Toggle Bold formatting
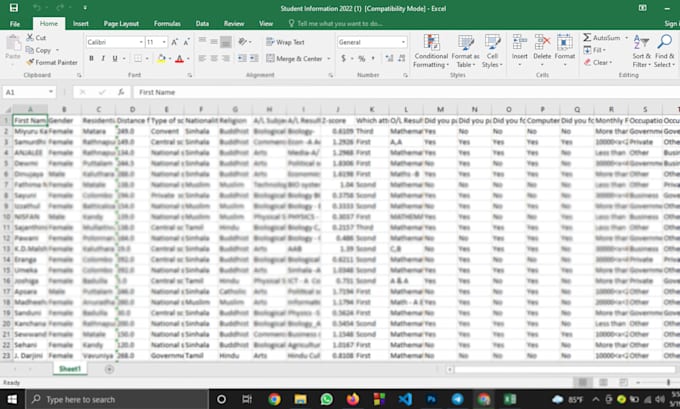Screen dimensions: 680x409 [91, 59]
